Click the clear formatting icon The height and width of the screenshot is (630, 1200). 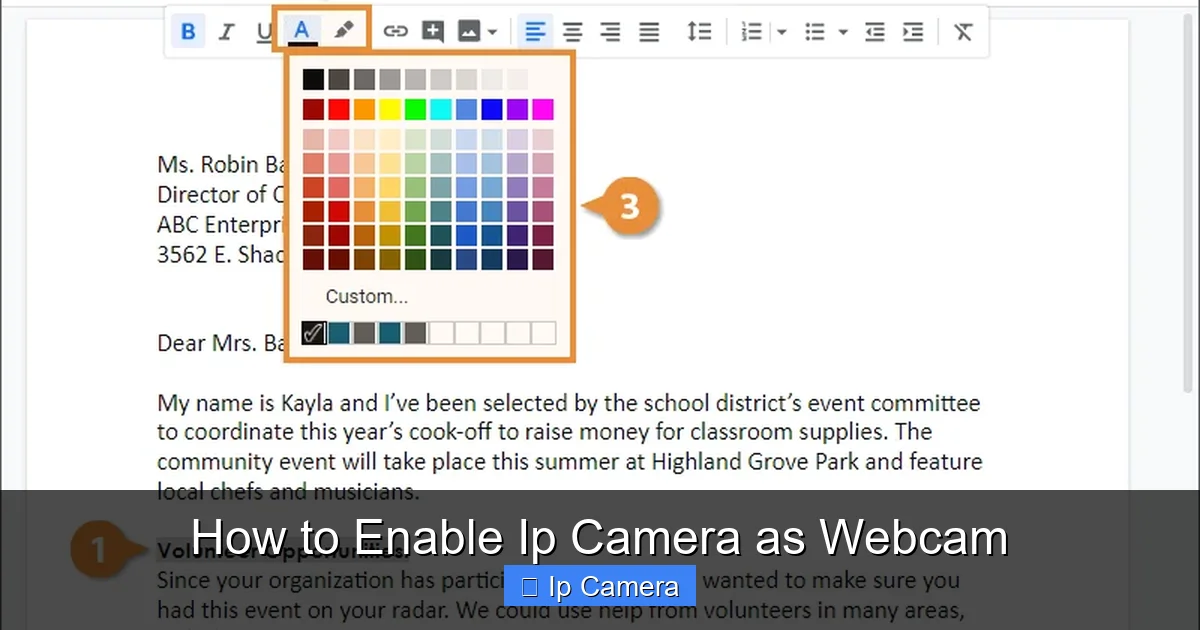(x=963, y=32)
